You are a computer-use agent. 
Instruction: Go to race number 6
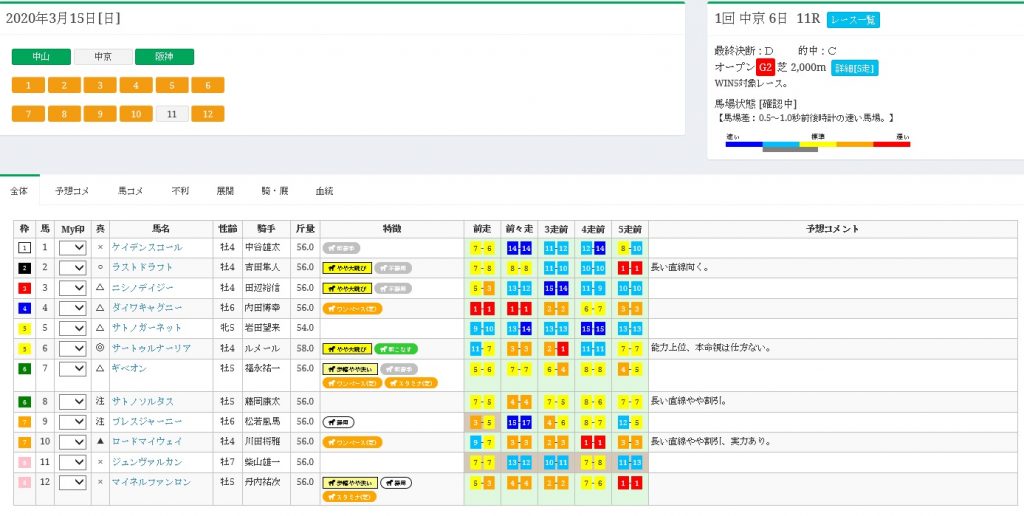pyautogui.click(x=208, y=85)
